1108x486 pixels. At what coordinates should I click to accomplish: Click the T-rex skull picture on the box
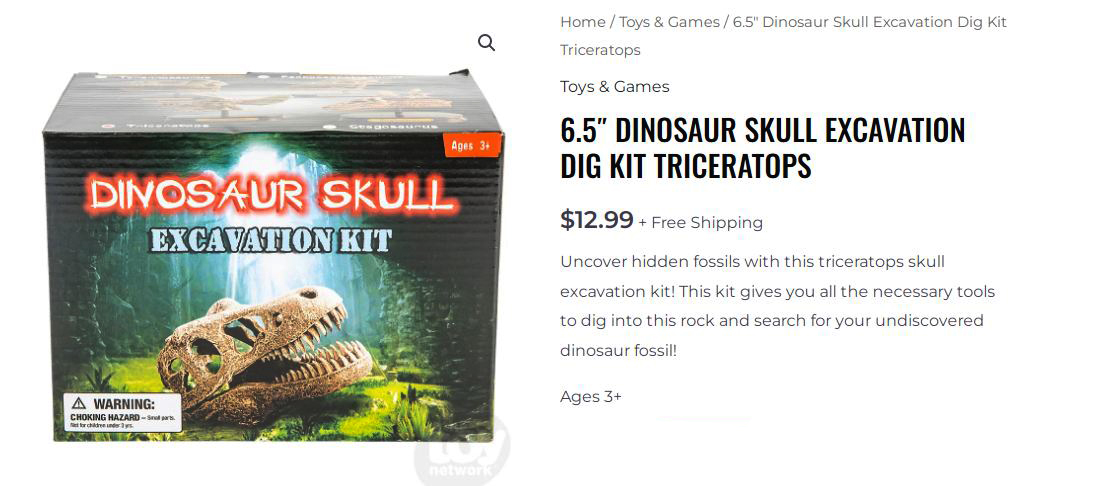point(264,352)
